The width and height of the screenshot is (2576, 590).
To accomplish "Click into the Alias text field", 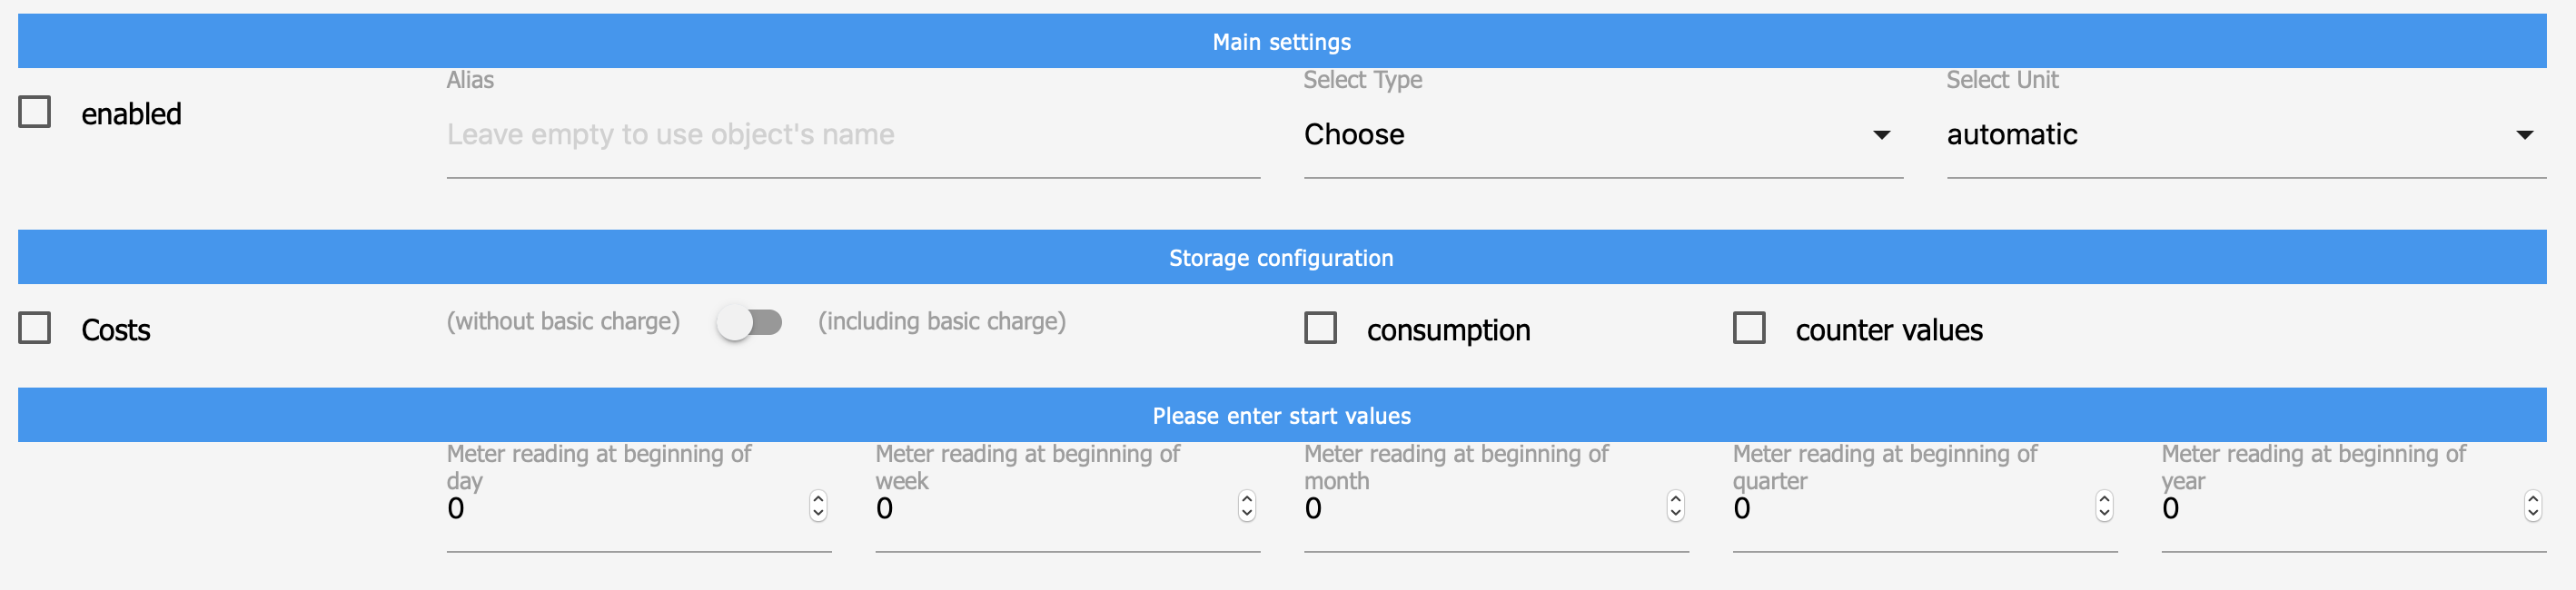I will pos(850,134).
